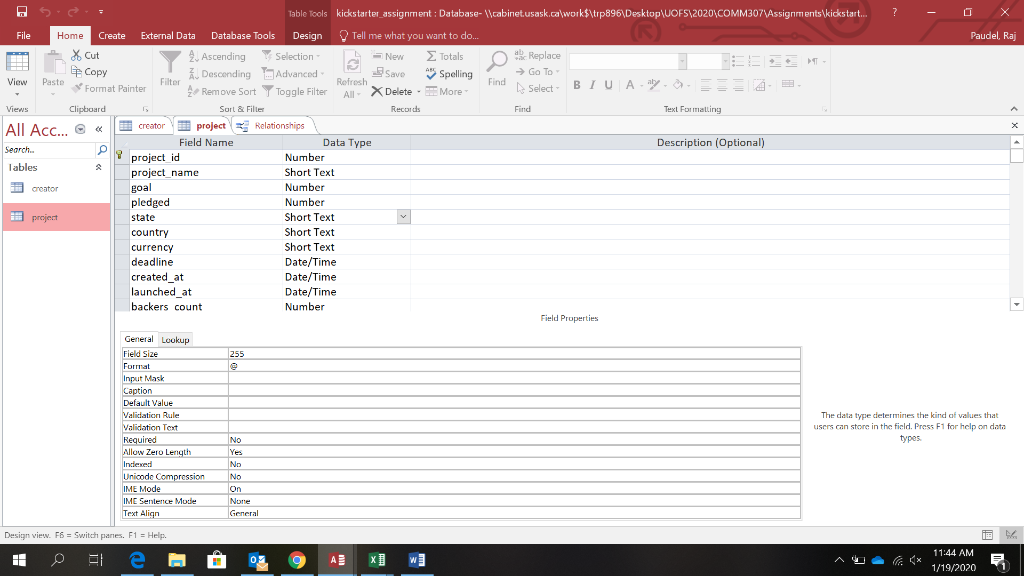Collapse the Tables group
The height and width of the screenshot is (576, 1024).
click(99, 167)
